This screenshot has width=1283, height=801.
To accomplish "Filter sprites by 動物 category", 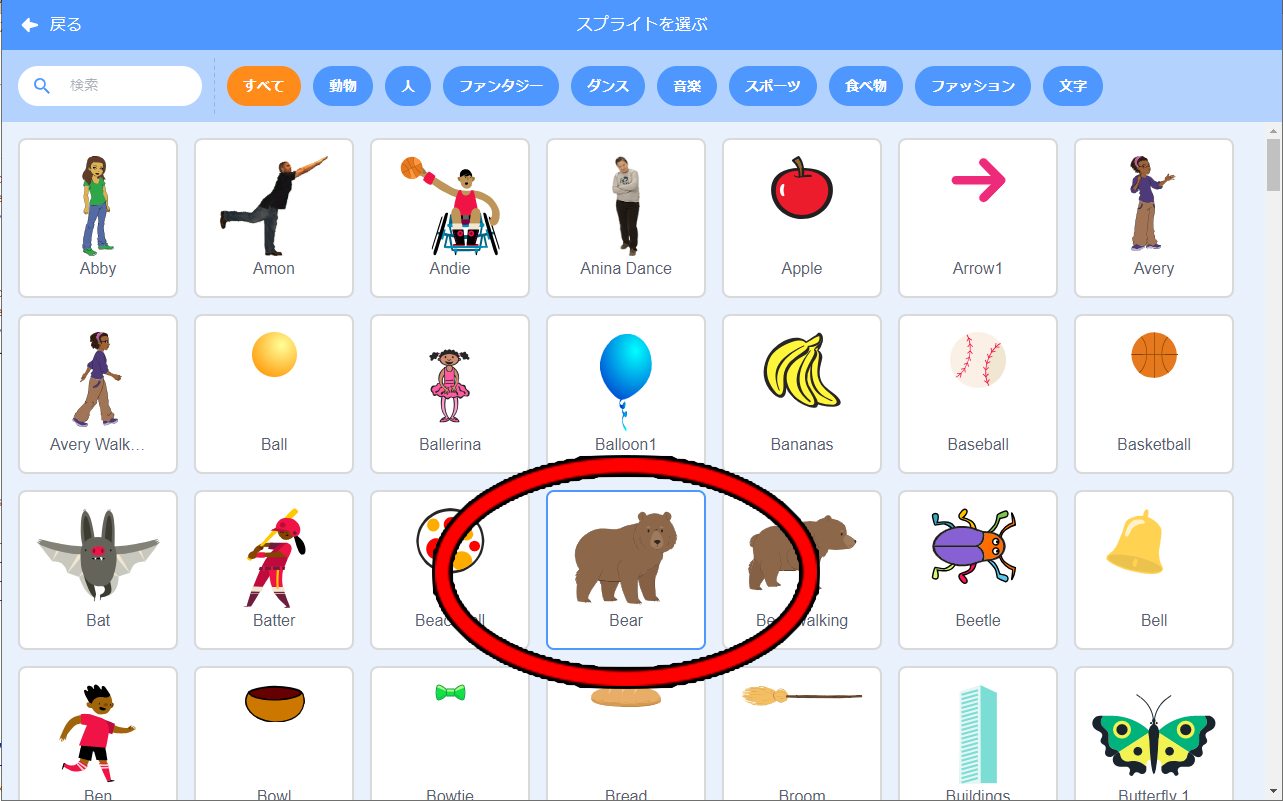I will (x=343, y=86).
